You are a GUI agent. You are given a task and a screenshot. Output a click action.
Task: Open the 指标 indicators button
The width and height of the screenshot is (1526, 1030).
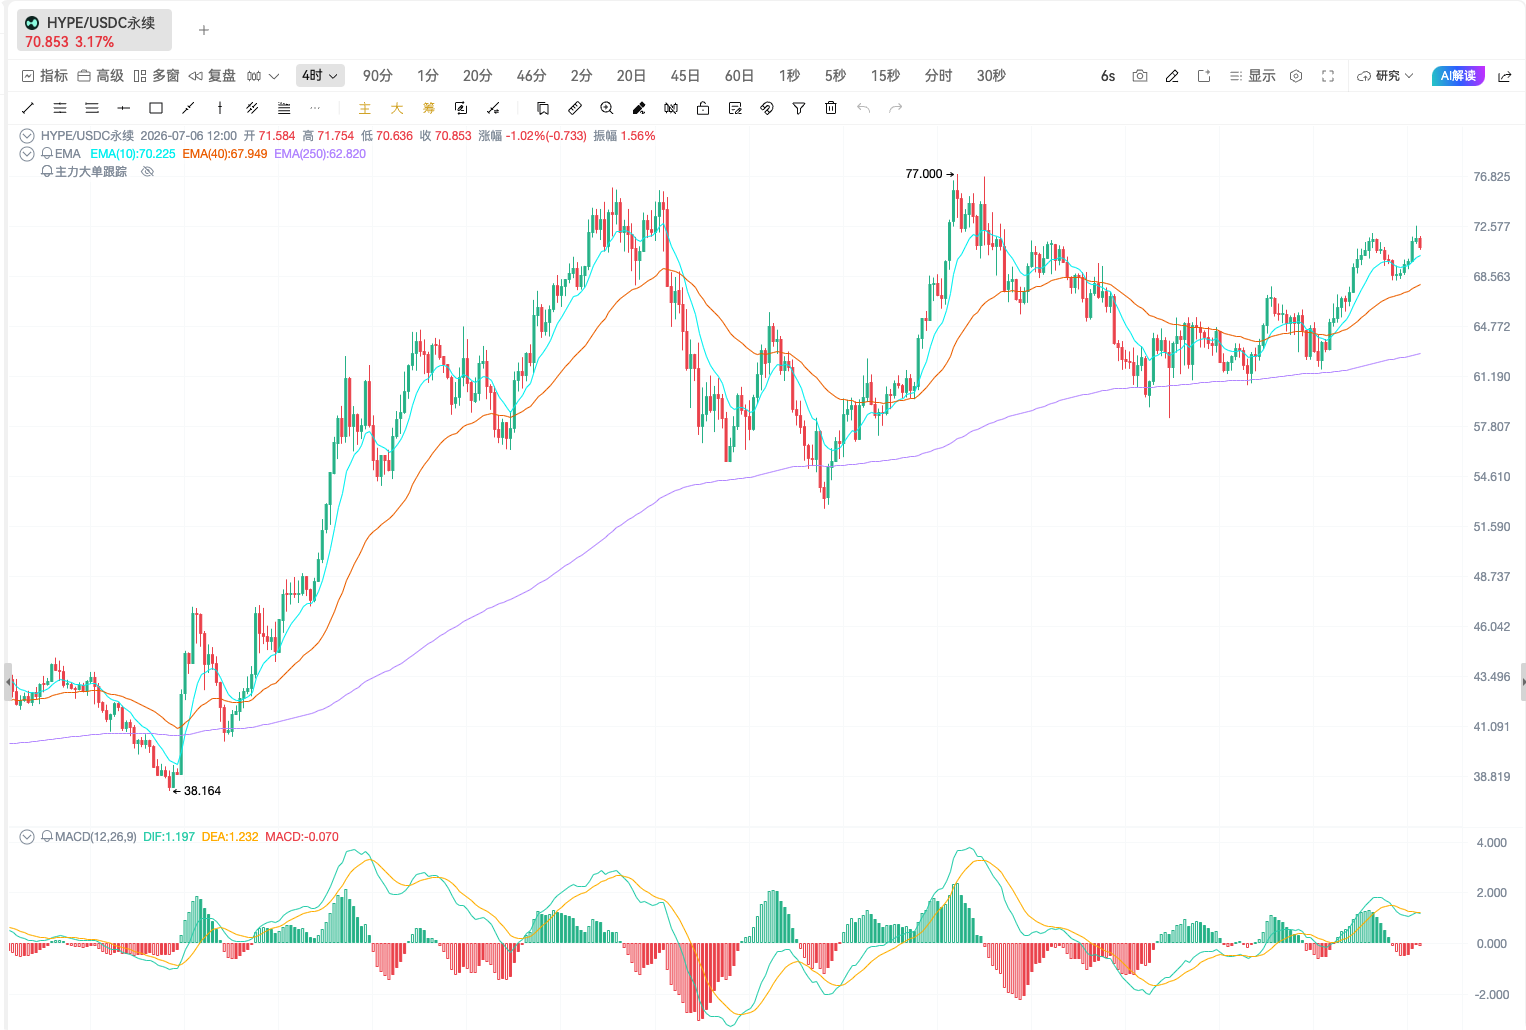click(x=45, y=76)
